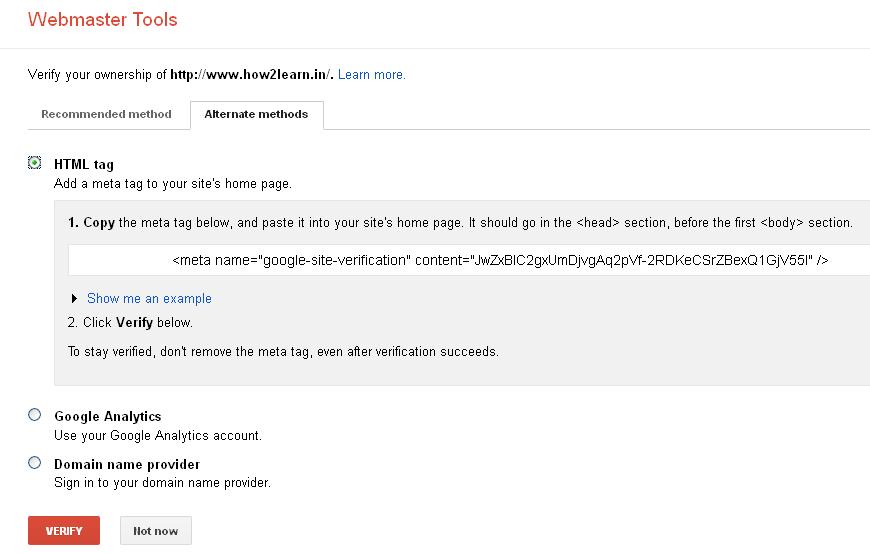Switch to the Recommended method tab
This screenshot has width=870, height=553.
tap(107, 114)
